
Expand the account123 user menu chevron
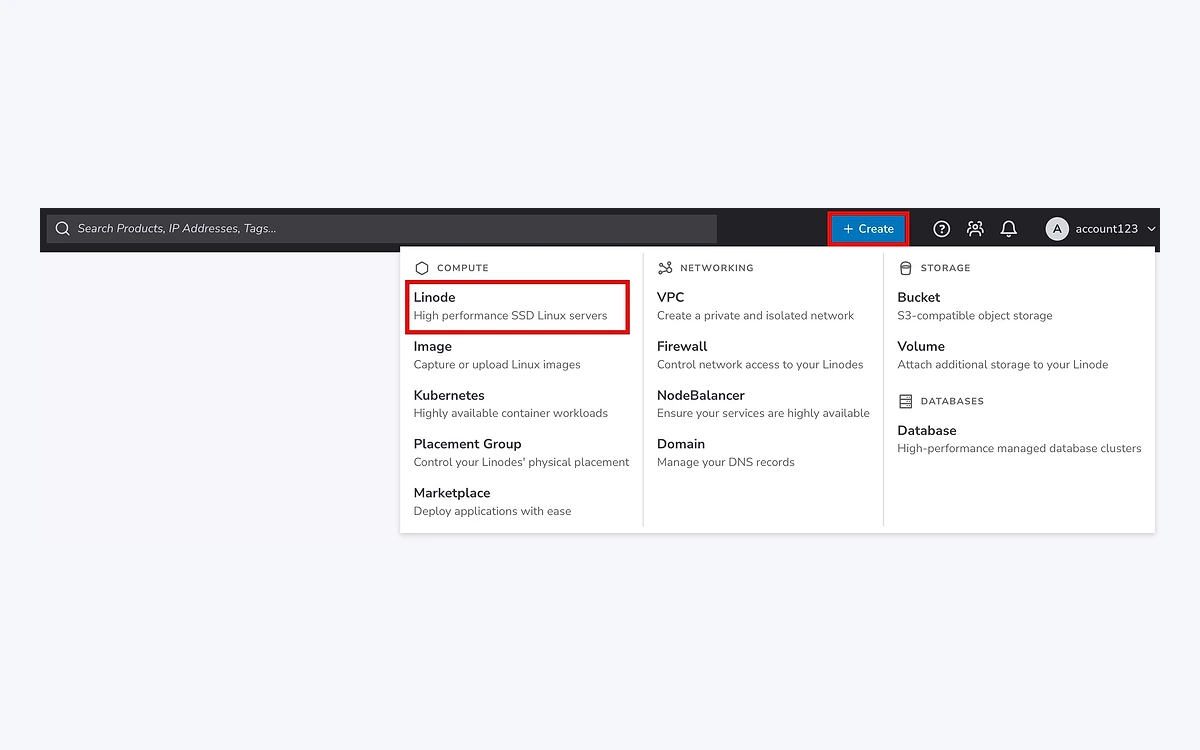[x=1151, y=229]
